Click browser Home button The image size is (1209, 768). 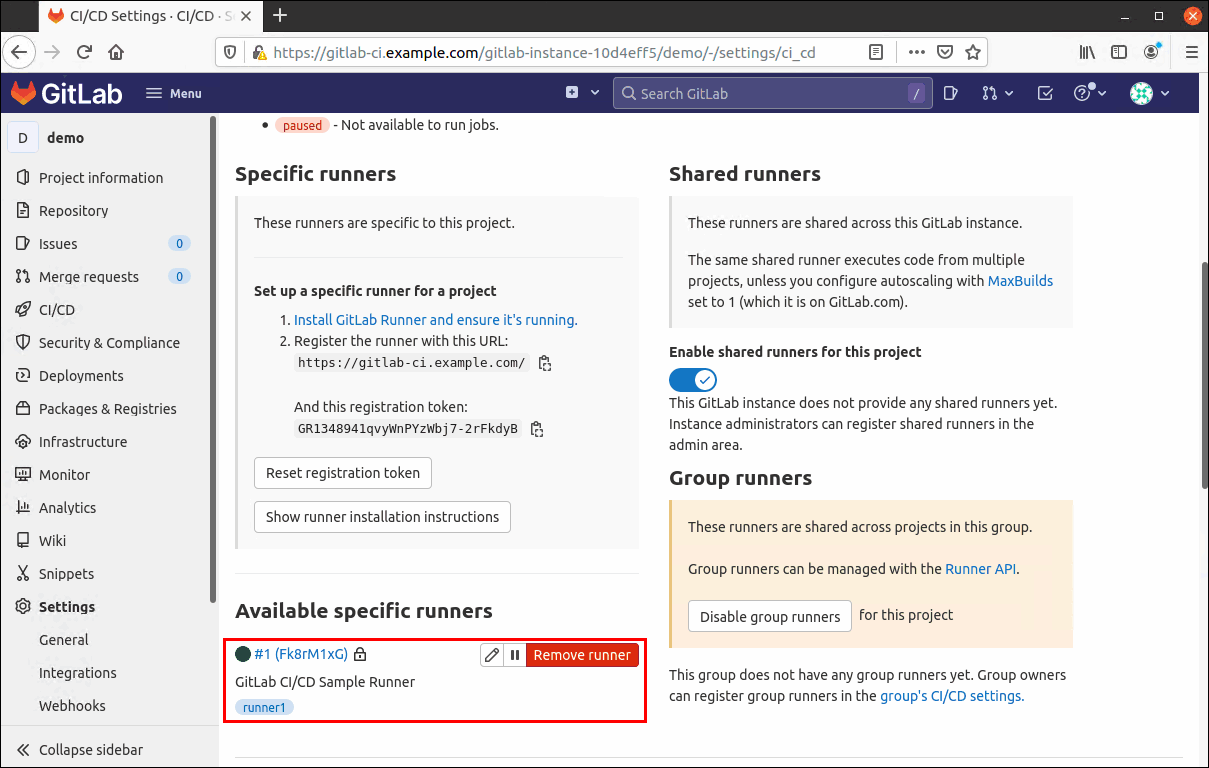(x=116, y=52)
